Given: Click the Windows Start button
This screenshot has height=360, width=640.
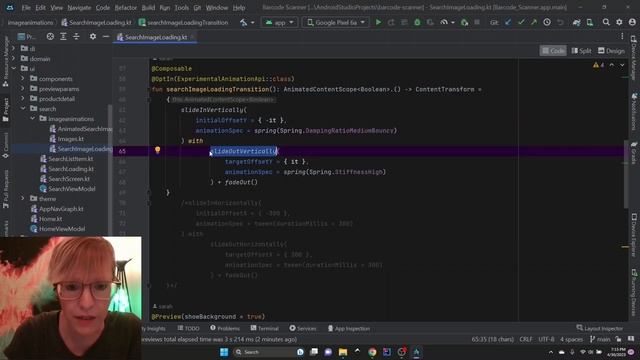Looking at the screenshot, I should (224, 352).
